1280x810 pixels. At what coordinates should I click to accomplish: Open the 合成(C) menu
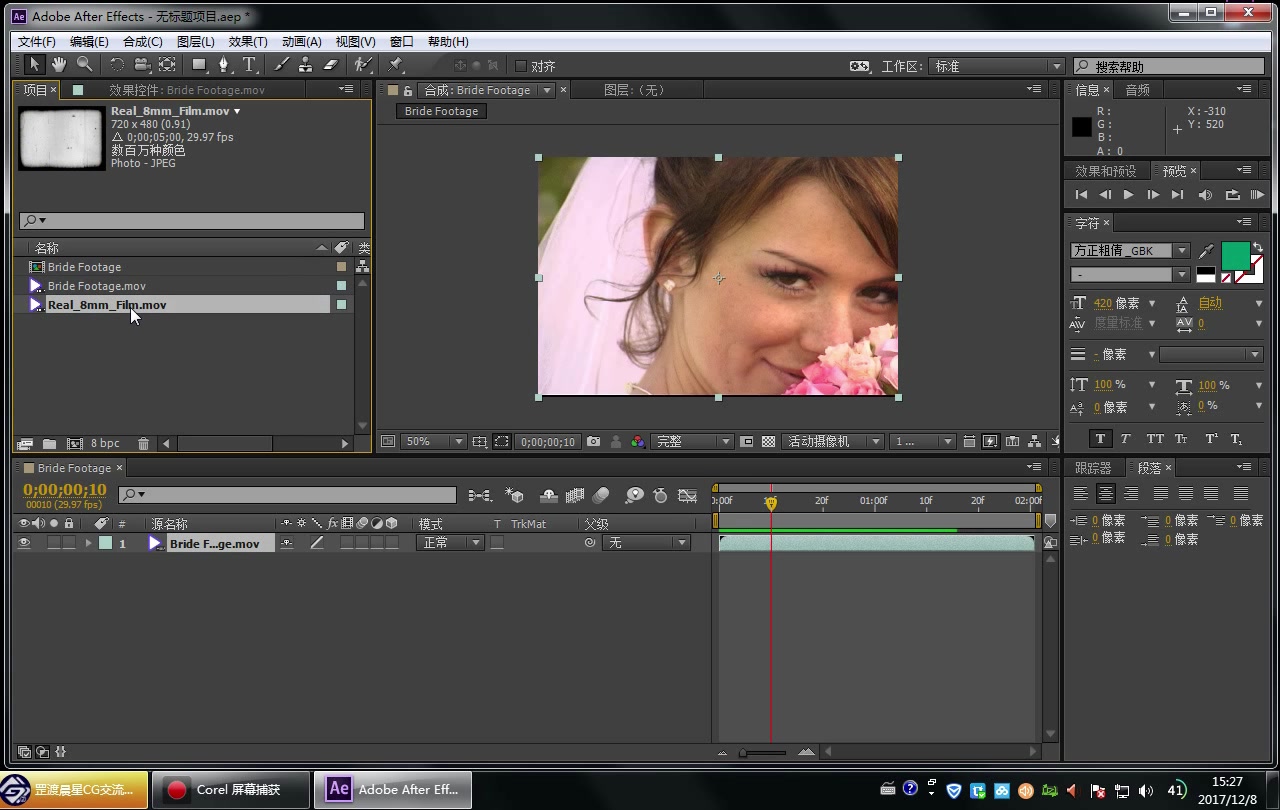pos(142,41)
